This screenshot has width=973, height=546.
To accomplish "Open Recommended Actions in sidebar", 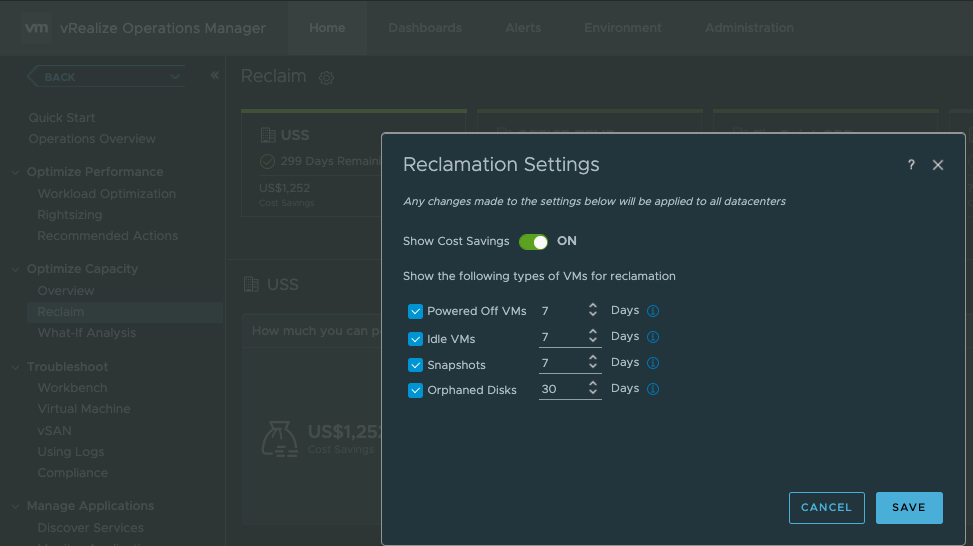I will (x=107, y=236).
